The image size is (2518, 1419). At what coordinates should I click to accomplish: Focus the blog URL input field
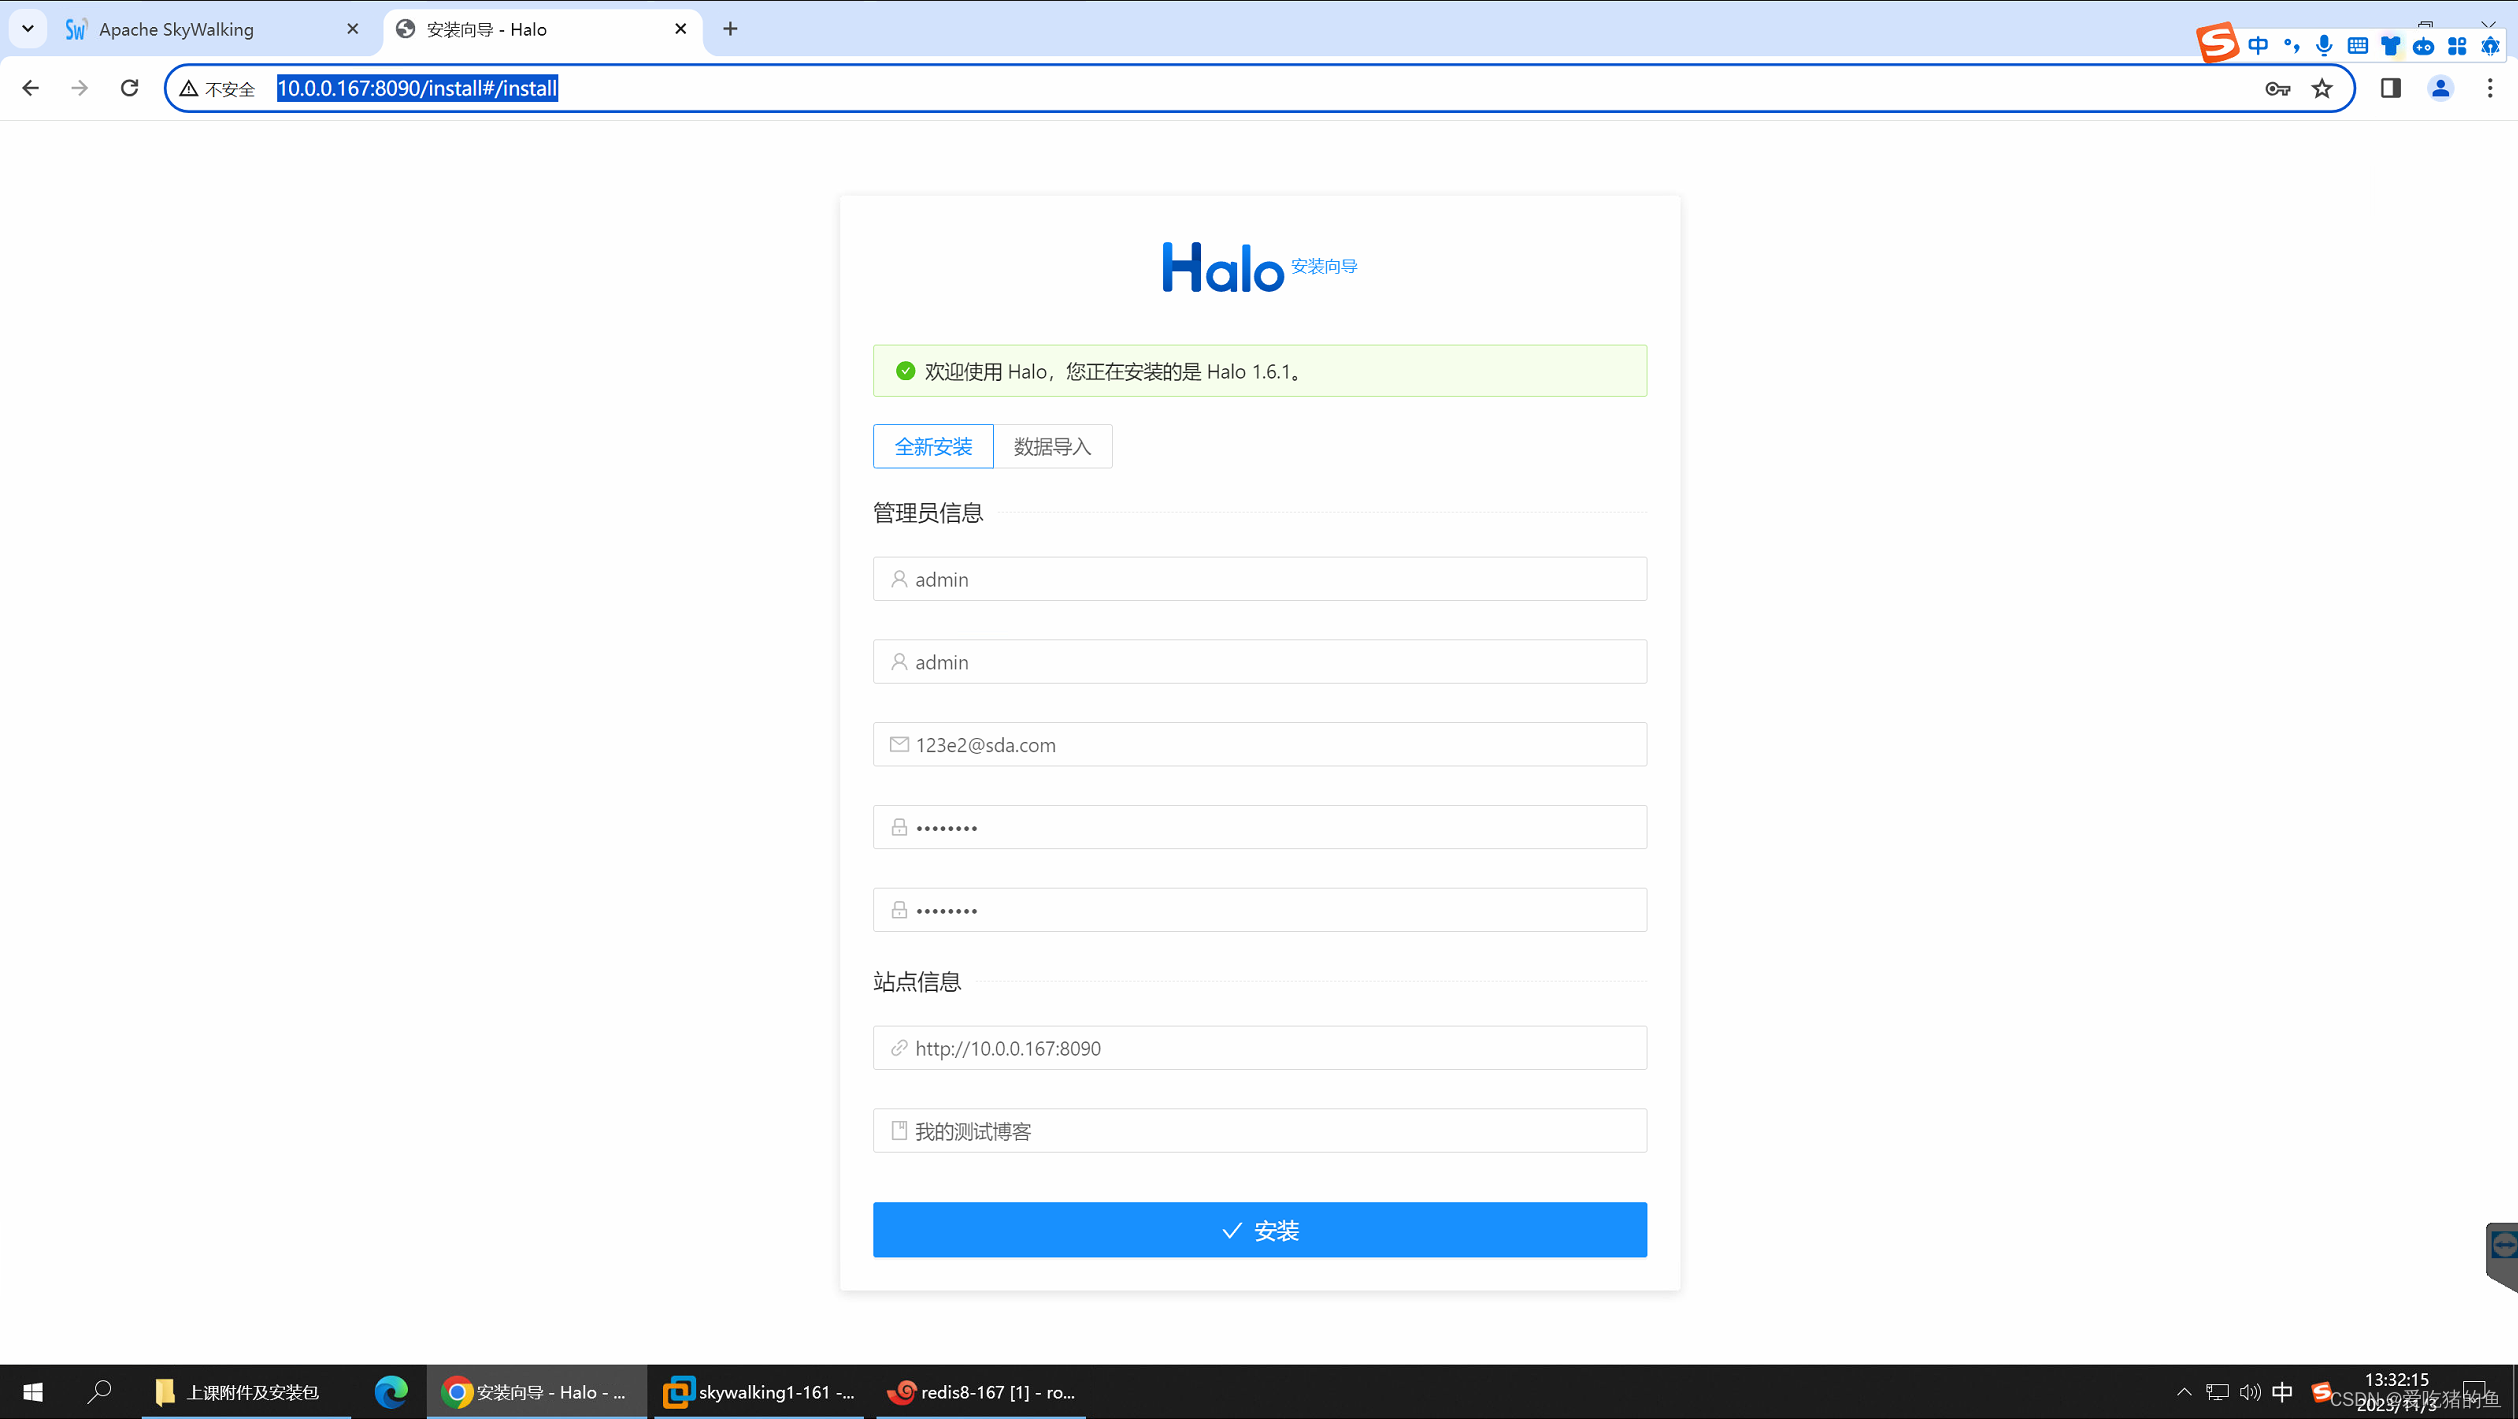[1259, 1047]
